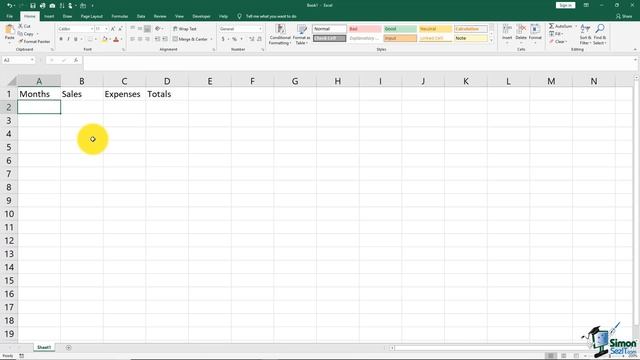Toggle Merge & Center

click(x=190, y=39)
